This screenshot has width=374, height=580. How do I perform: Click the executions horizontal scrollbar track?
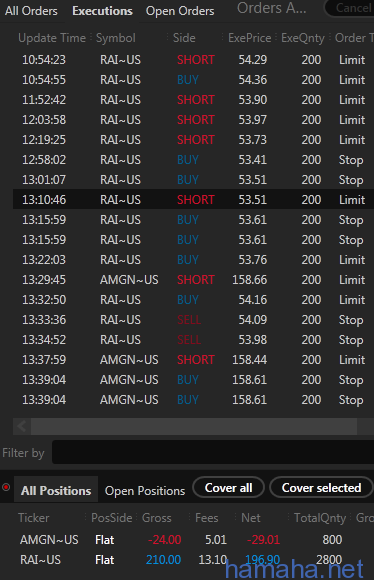193,426
